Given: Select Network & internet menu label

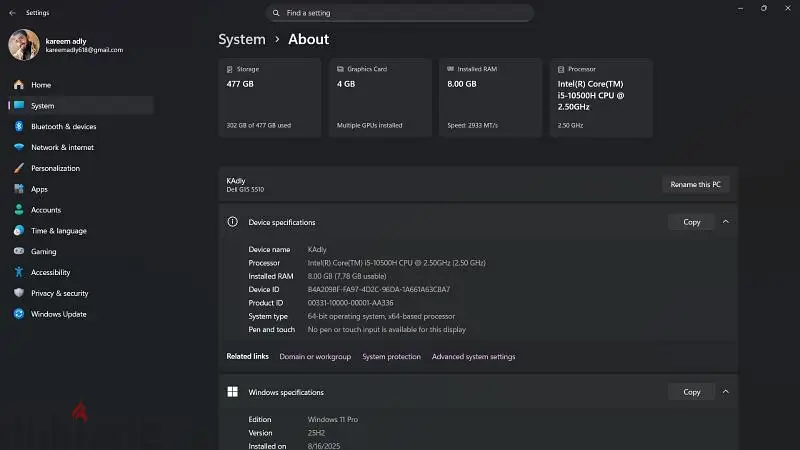Looking at the screenshot, I should 62,147.
